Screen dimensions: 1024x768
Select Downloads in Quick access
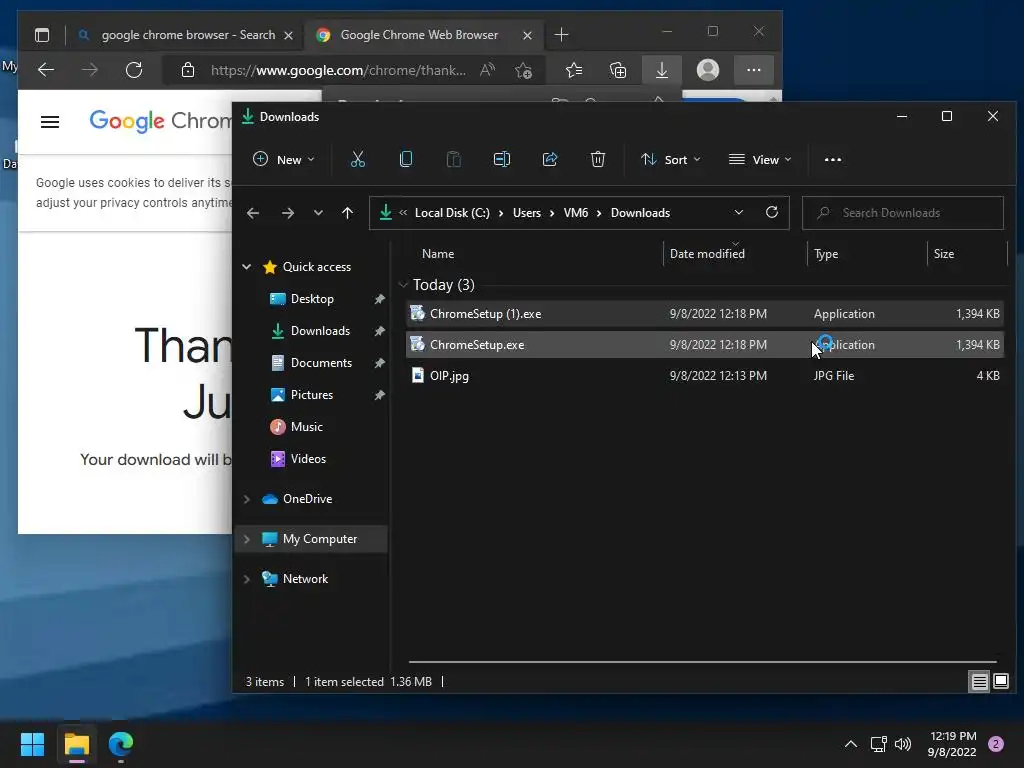point(320,330)
